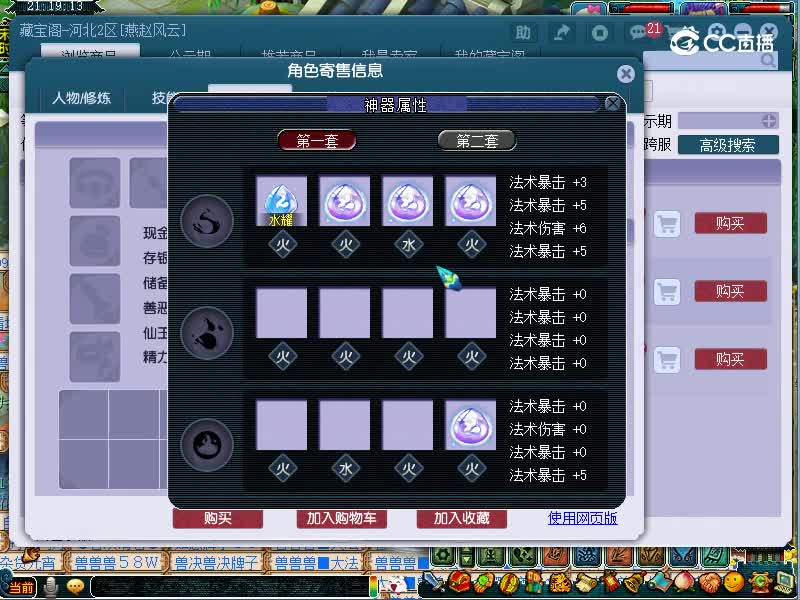Viewport: 800px width, 600px height.
Task: Add third listing to cart icon
Action: click(667, 360)
